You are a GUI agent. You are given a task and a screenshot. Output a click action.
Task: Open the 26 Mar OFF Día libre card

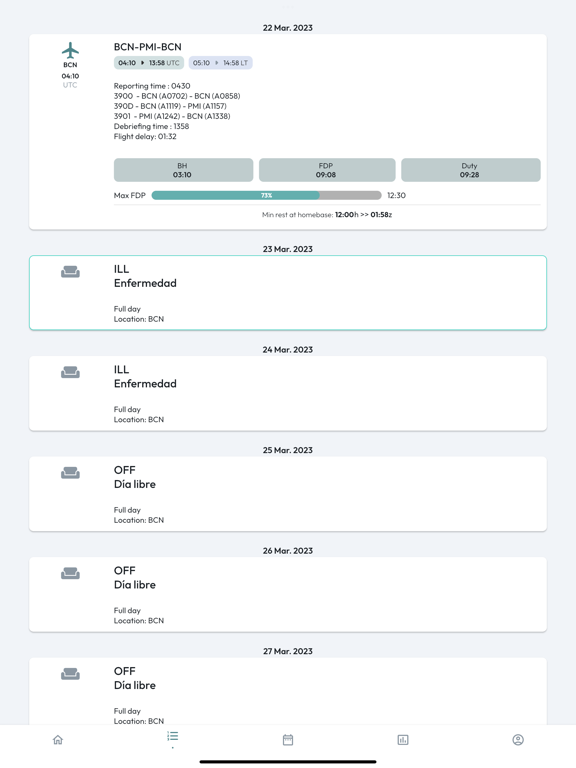tap(288, 594)
